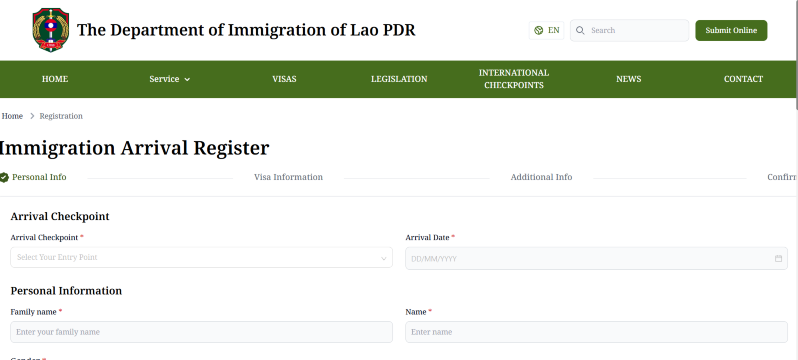798x360 pixels.
Task: Click the Lao immigration emblem logo
Action: click(50, 30)
